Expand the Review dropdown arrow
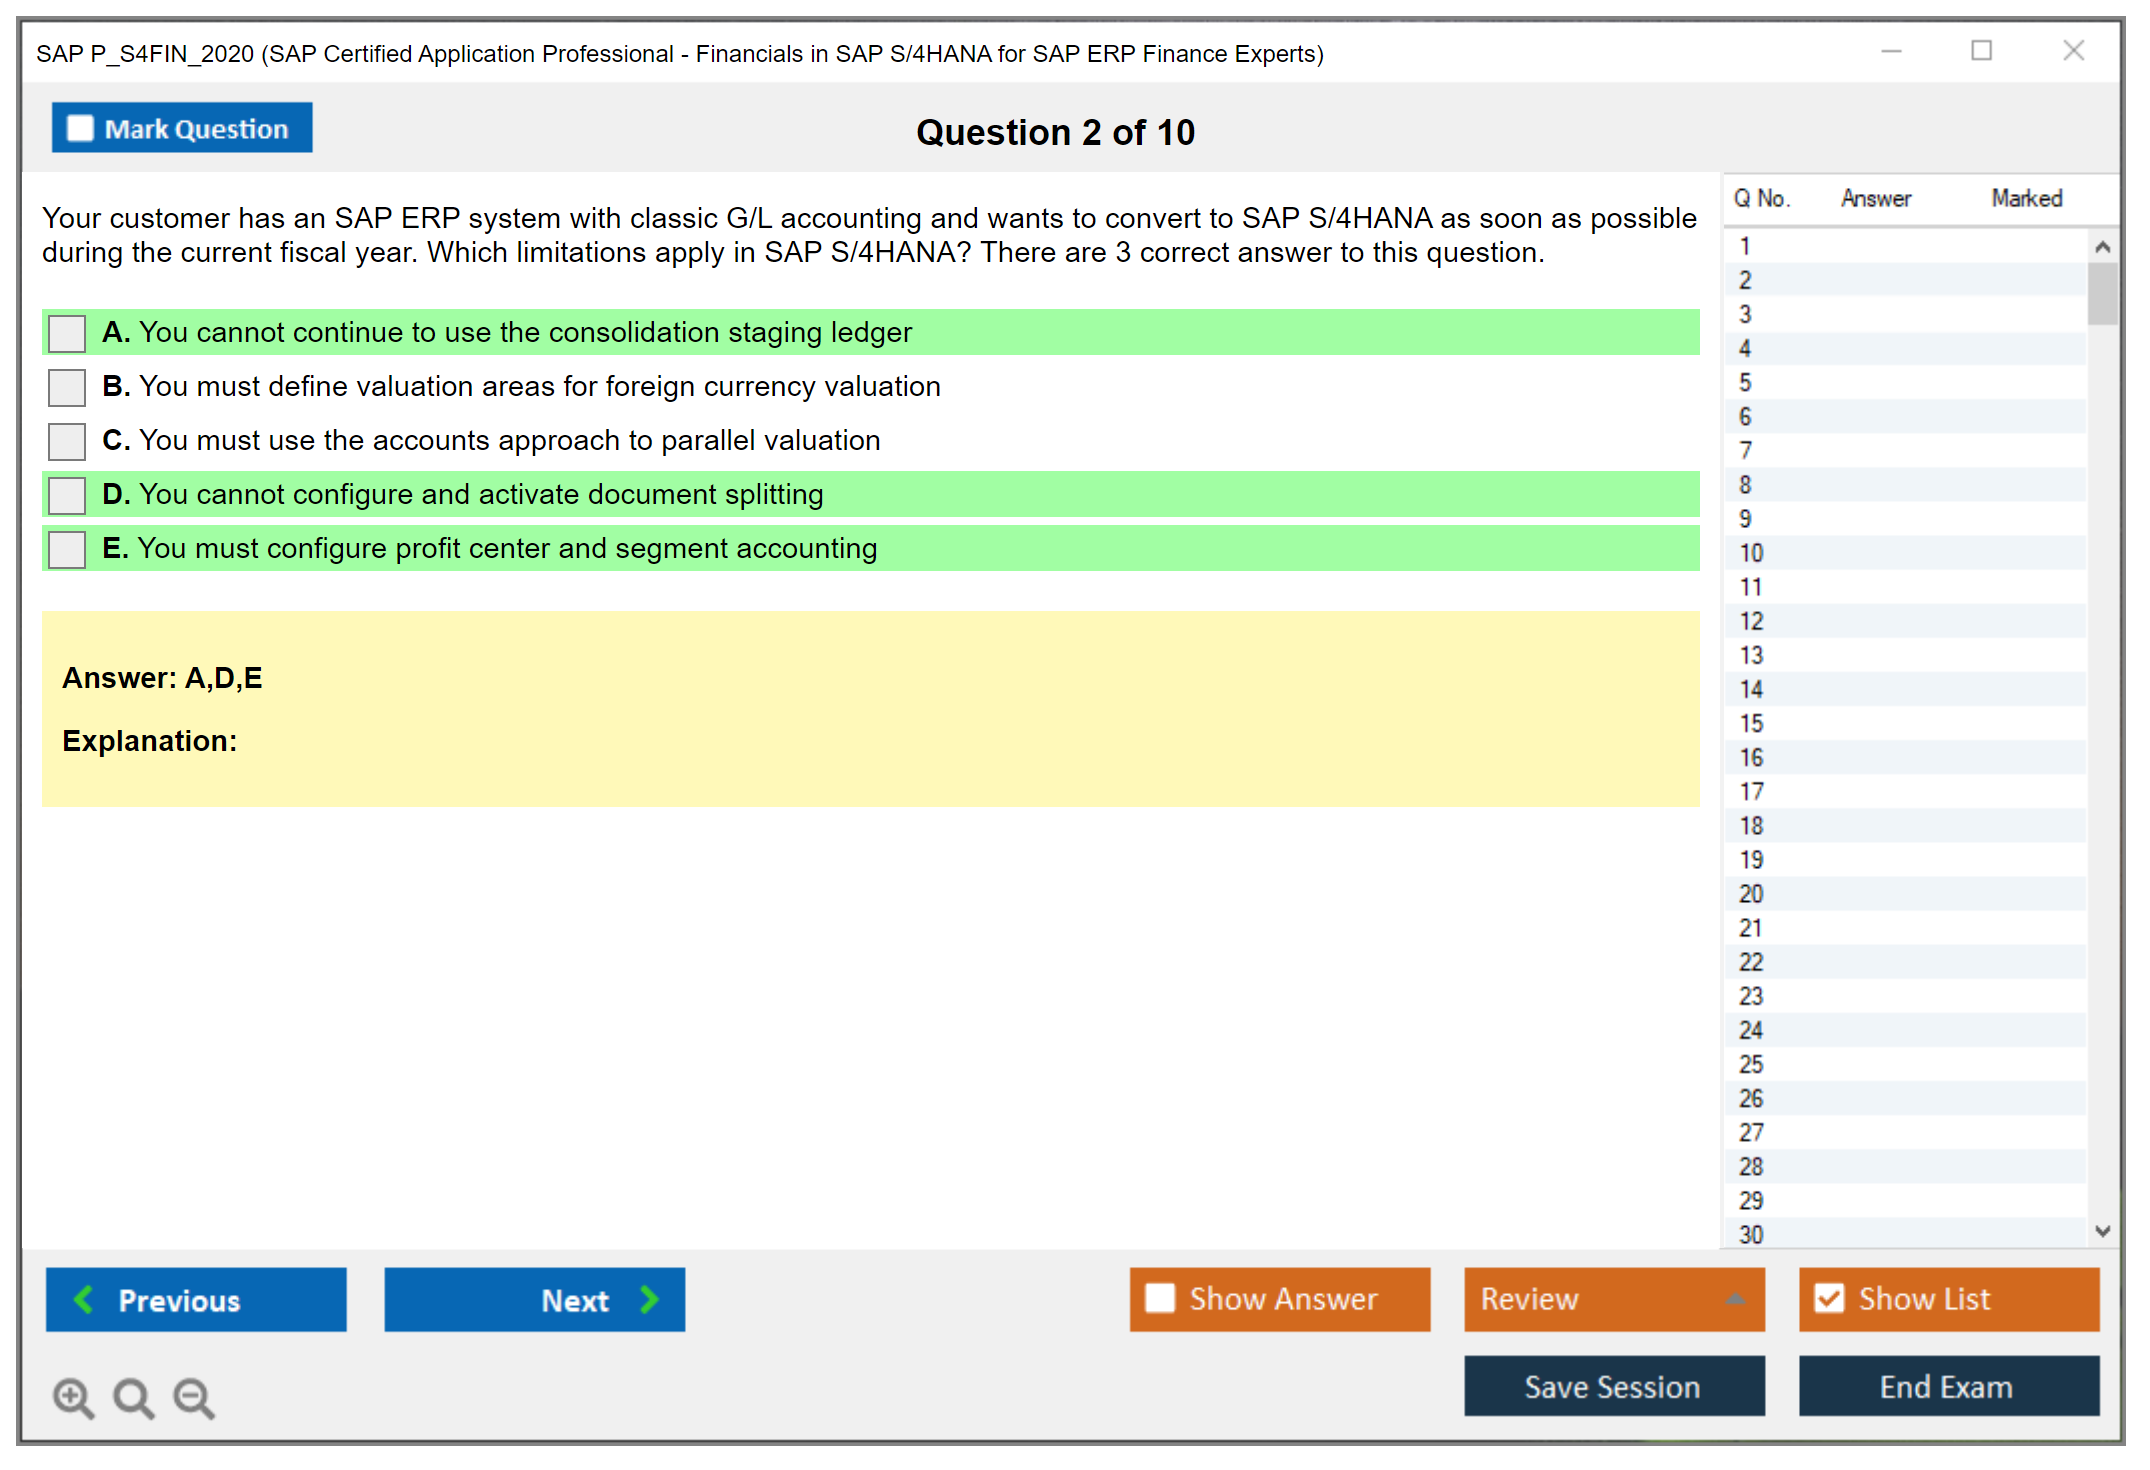 click(1735, 1299)
